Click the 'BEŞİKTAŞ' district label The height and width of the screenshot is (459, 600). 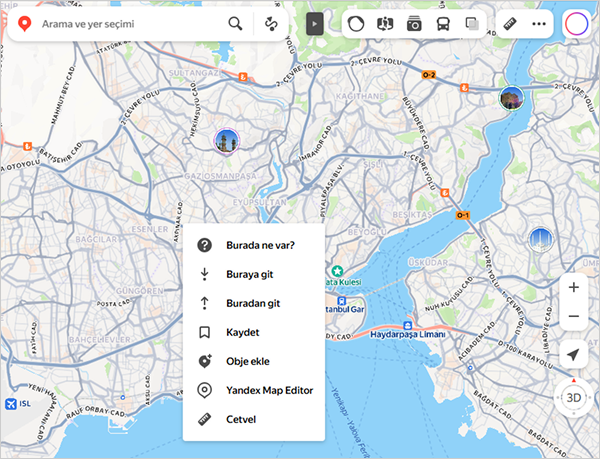click(412, 215)
